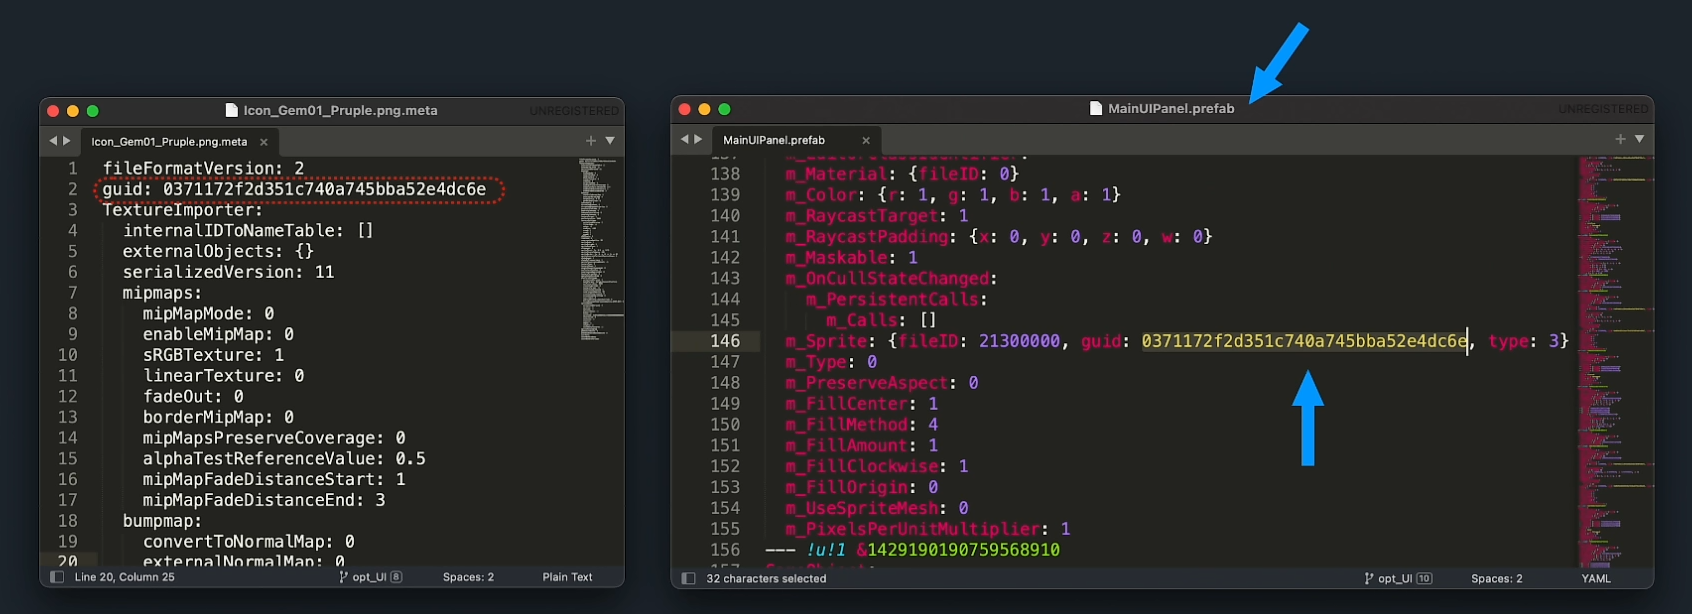
Task: Open Plain Text syntax selector
Action: [567, 577]
